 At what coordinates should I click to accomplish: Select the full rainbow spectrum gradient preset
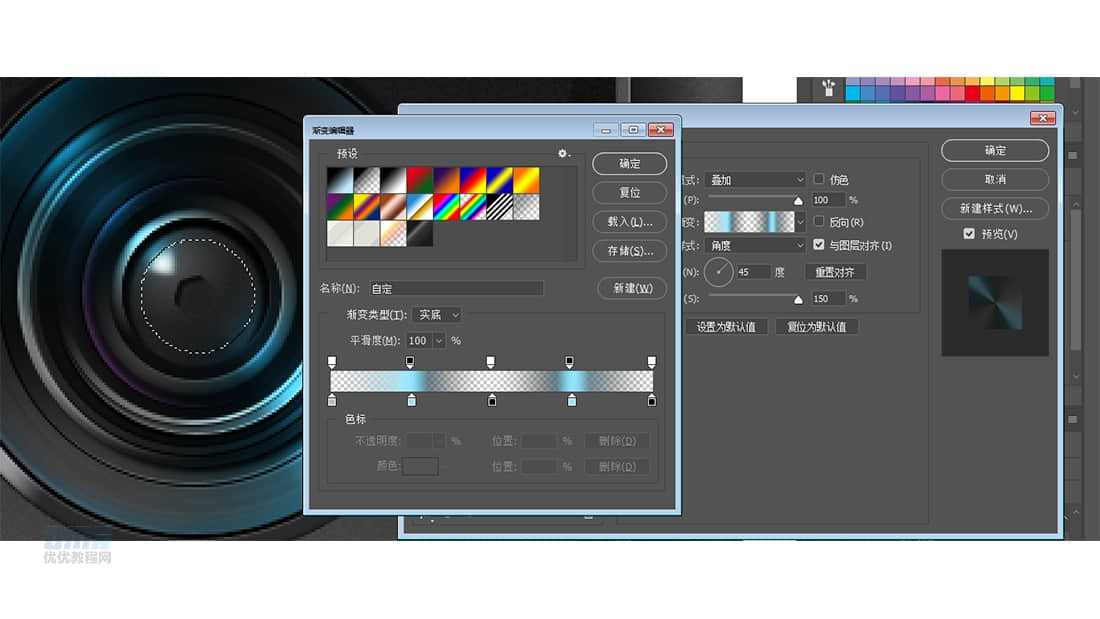[446, 207]
